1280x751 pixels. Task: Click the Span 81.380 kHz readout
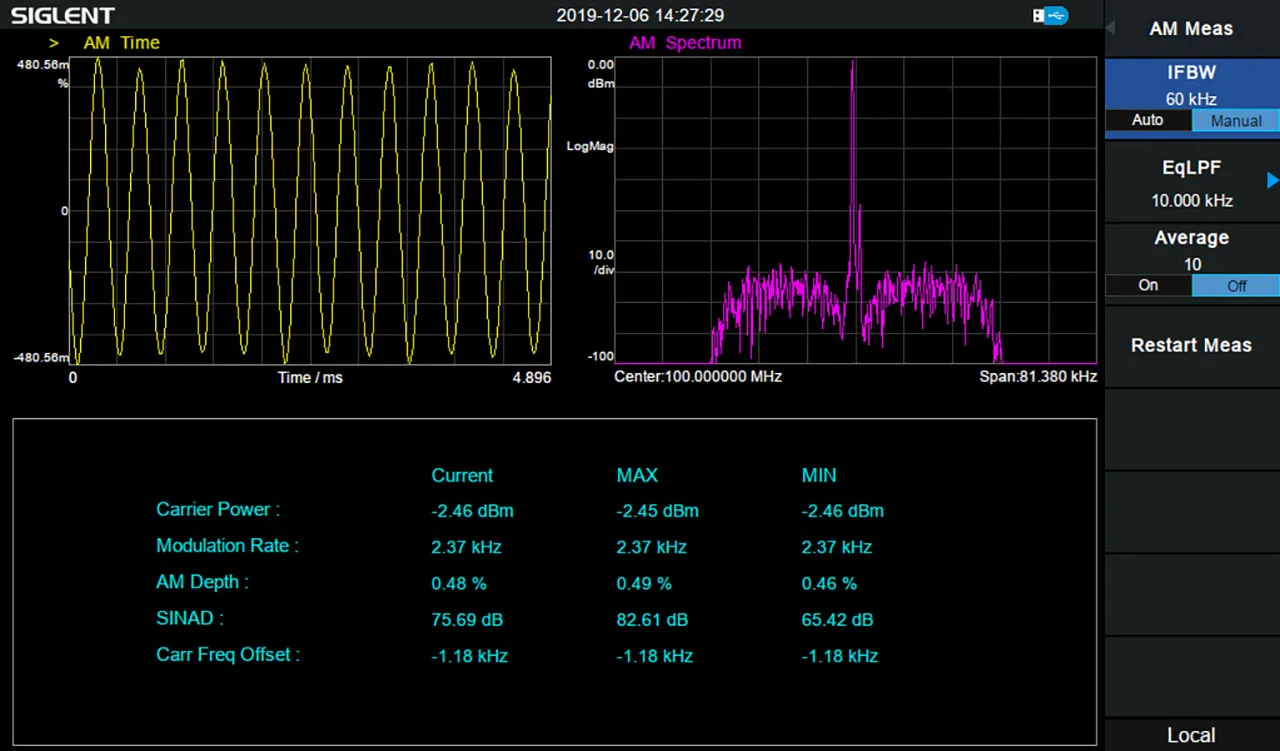coord(1038,377)
